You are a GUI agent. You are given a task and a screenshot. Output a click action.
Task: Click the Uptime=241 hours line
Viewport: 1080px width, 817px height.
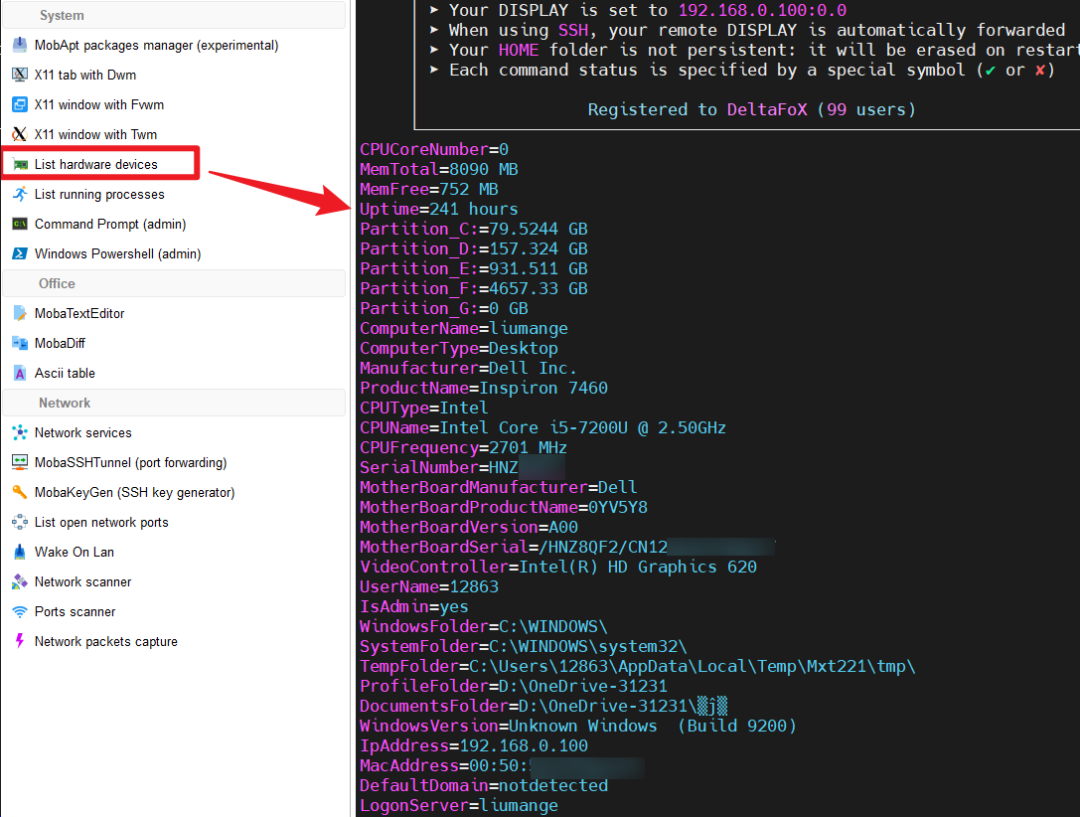coord(439,209)
